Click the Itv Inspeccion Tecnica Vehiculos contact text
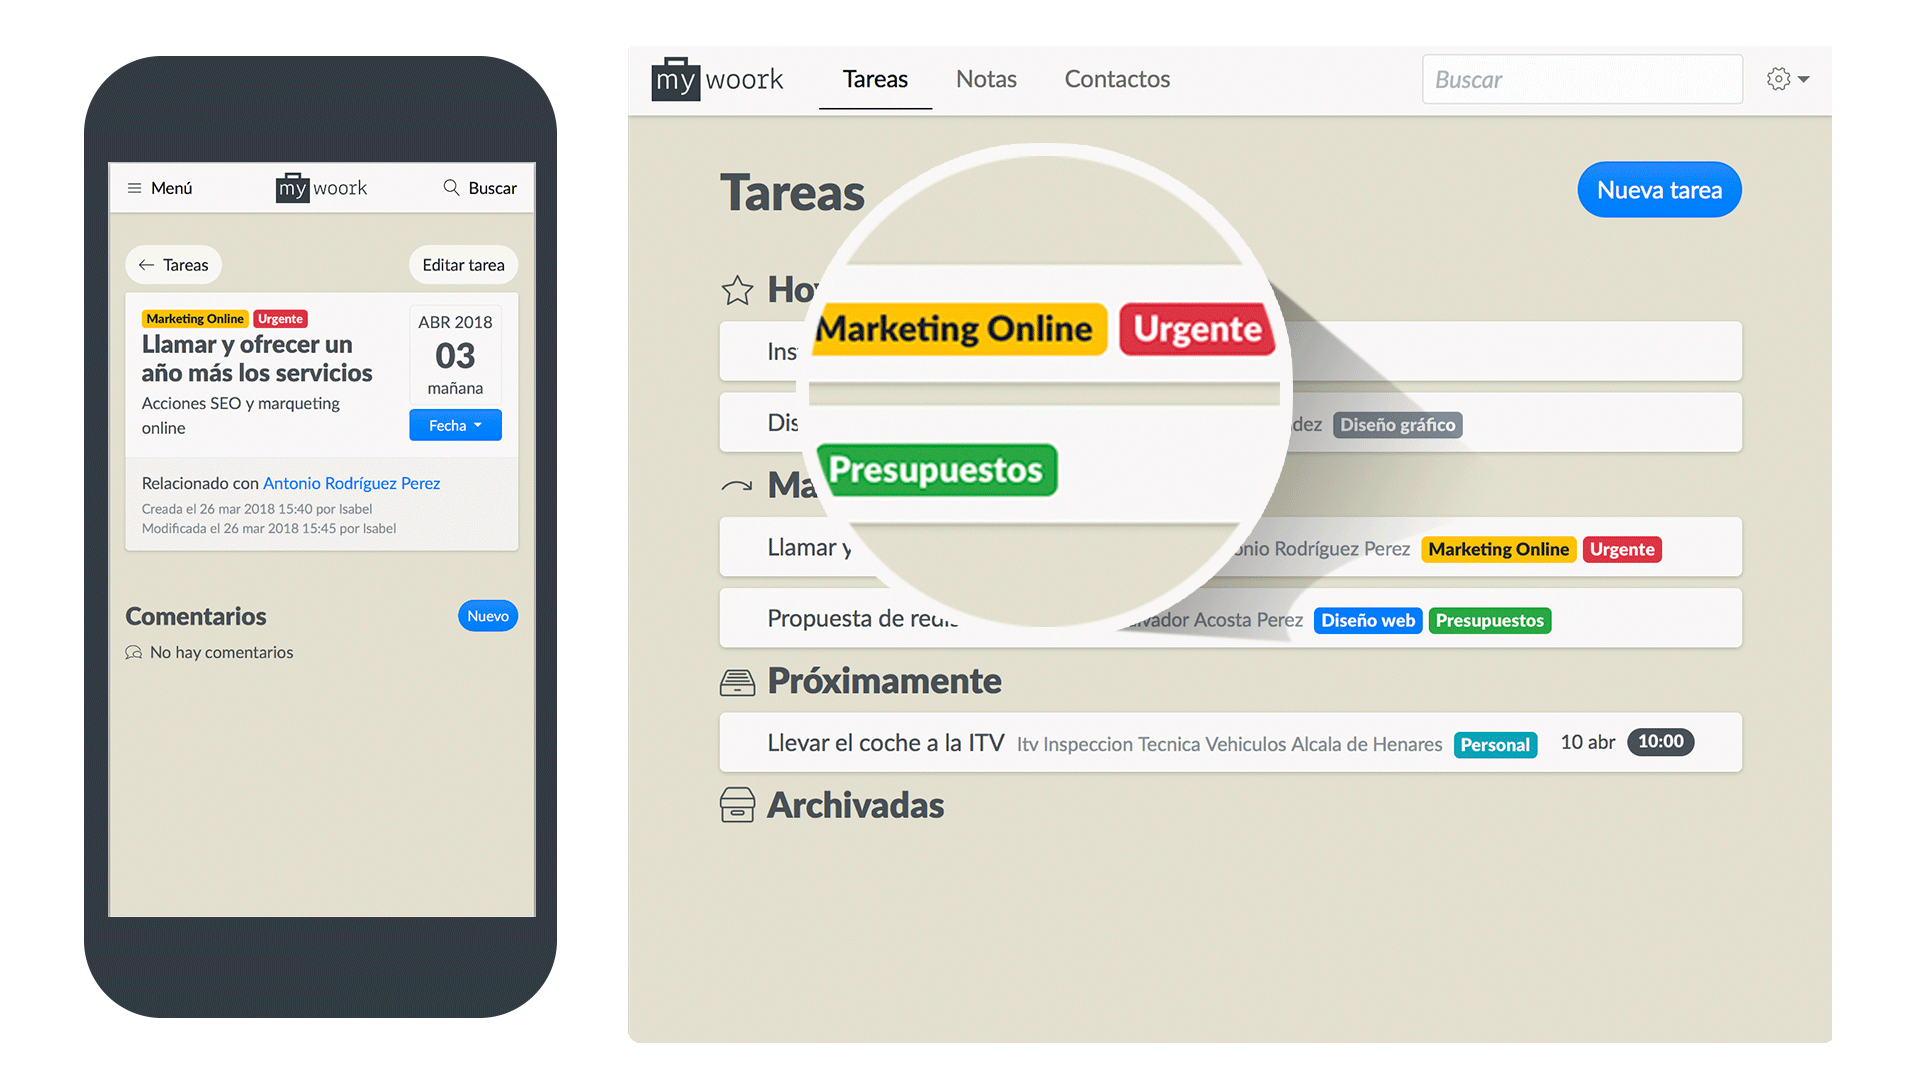The image size is (1920, 1080). click(x=1229, y=745)
